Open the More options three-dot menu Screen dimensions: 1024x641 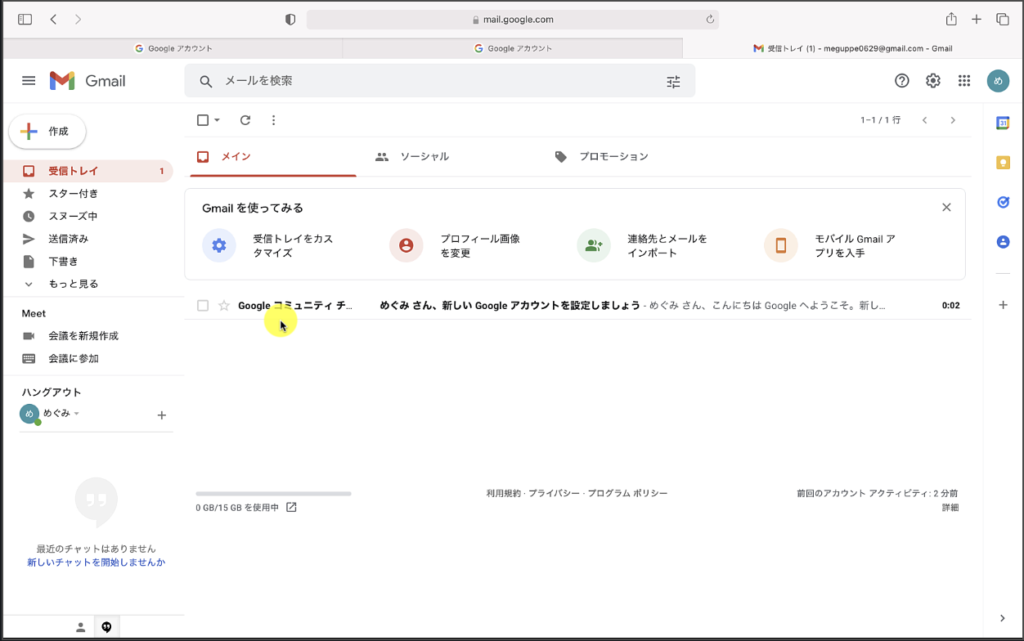point(274,120)
